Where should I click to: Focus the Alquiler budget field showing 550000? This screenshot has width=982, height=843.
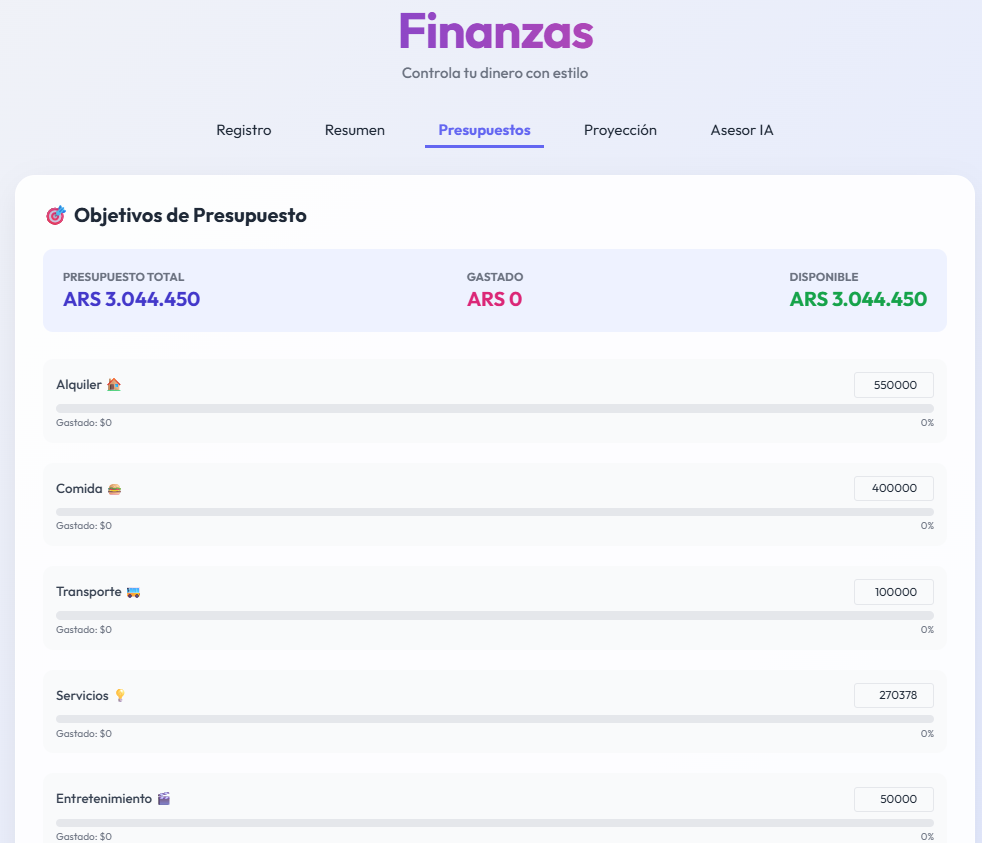click(894, 385)
